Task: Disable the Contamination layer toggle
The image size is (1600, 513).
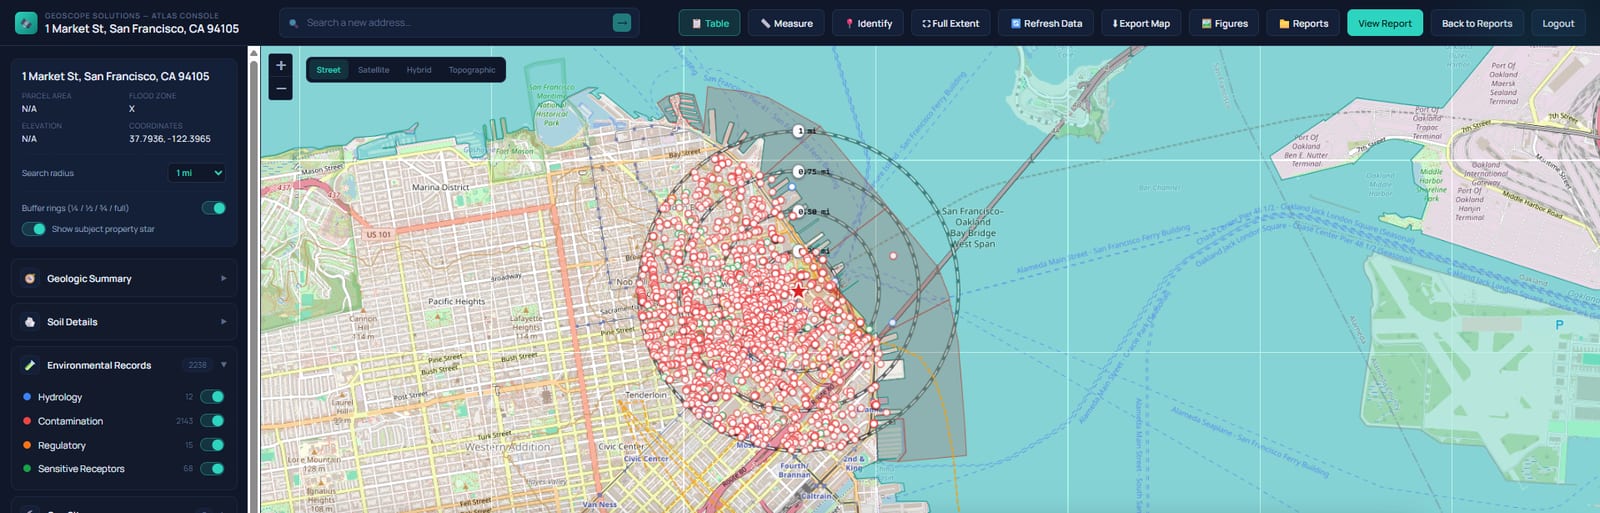Action: point(212,421)
